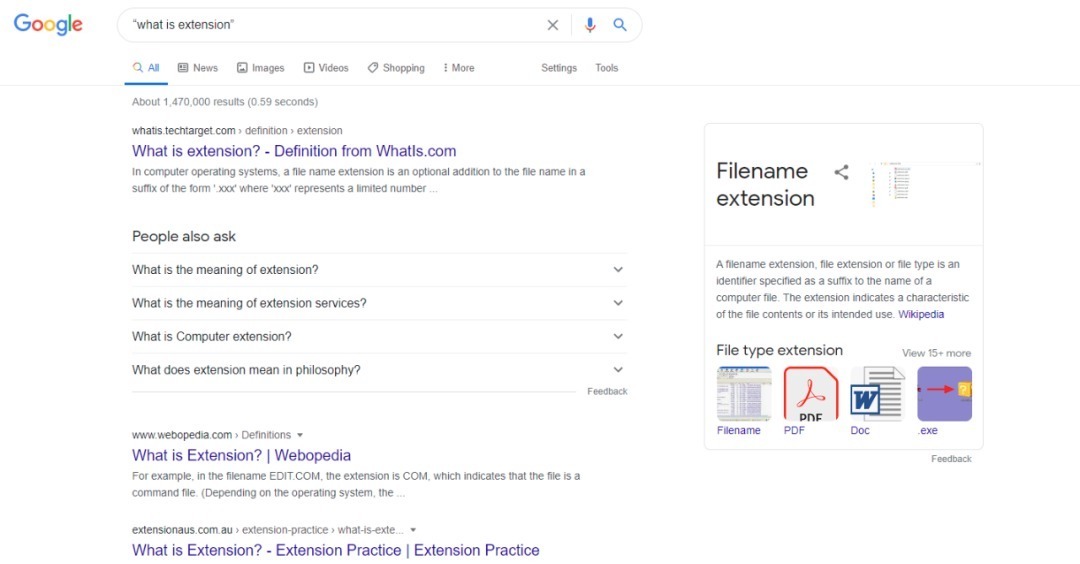Click the magnifying glass search button
Screen dimensions: 1080x564
pyautogui.click(x=620, y=25)
